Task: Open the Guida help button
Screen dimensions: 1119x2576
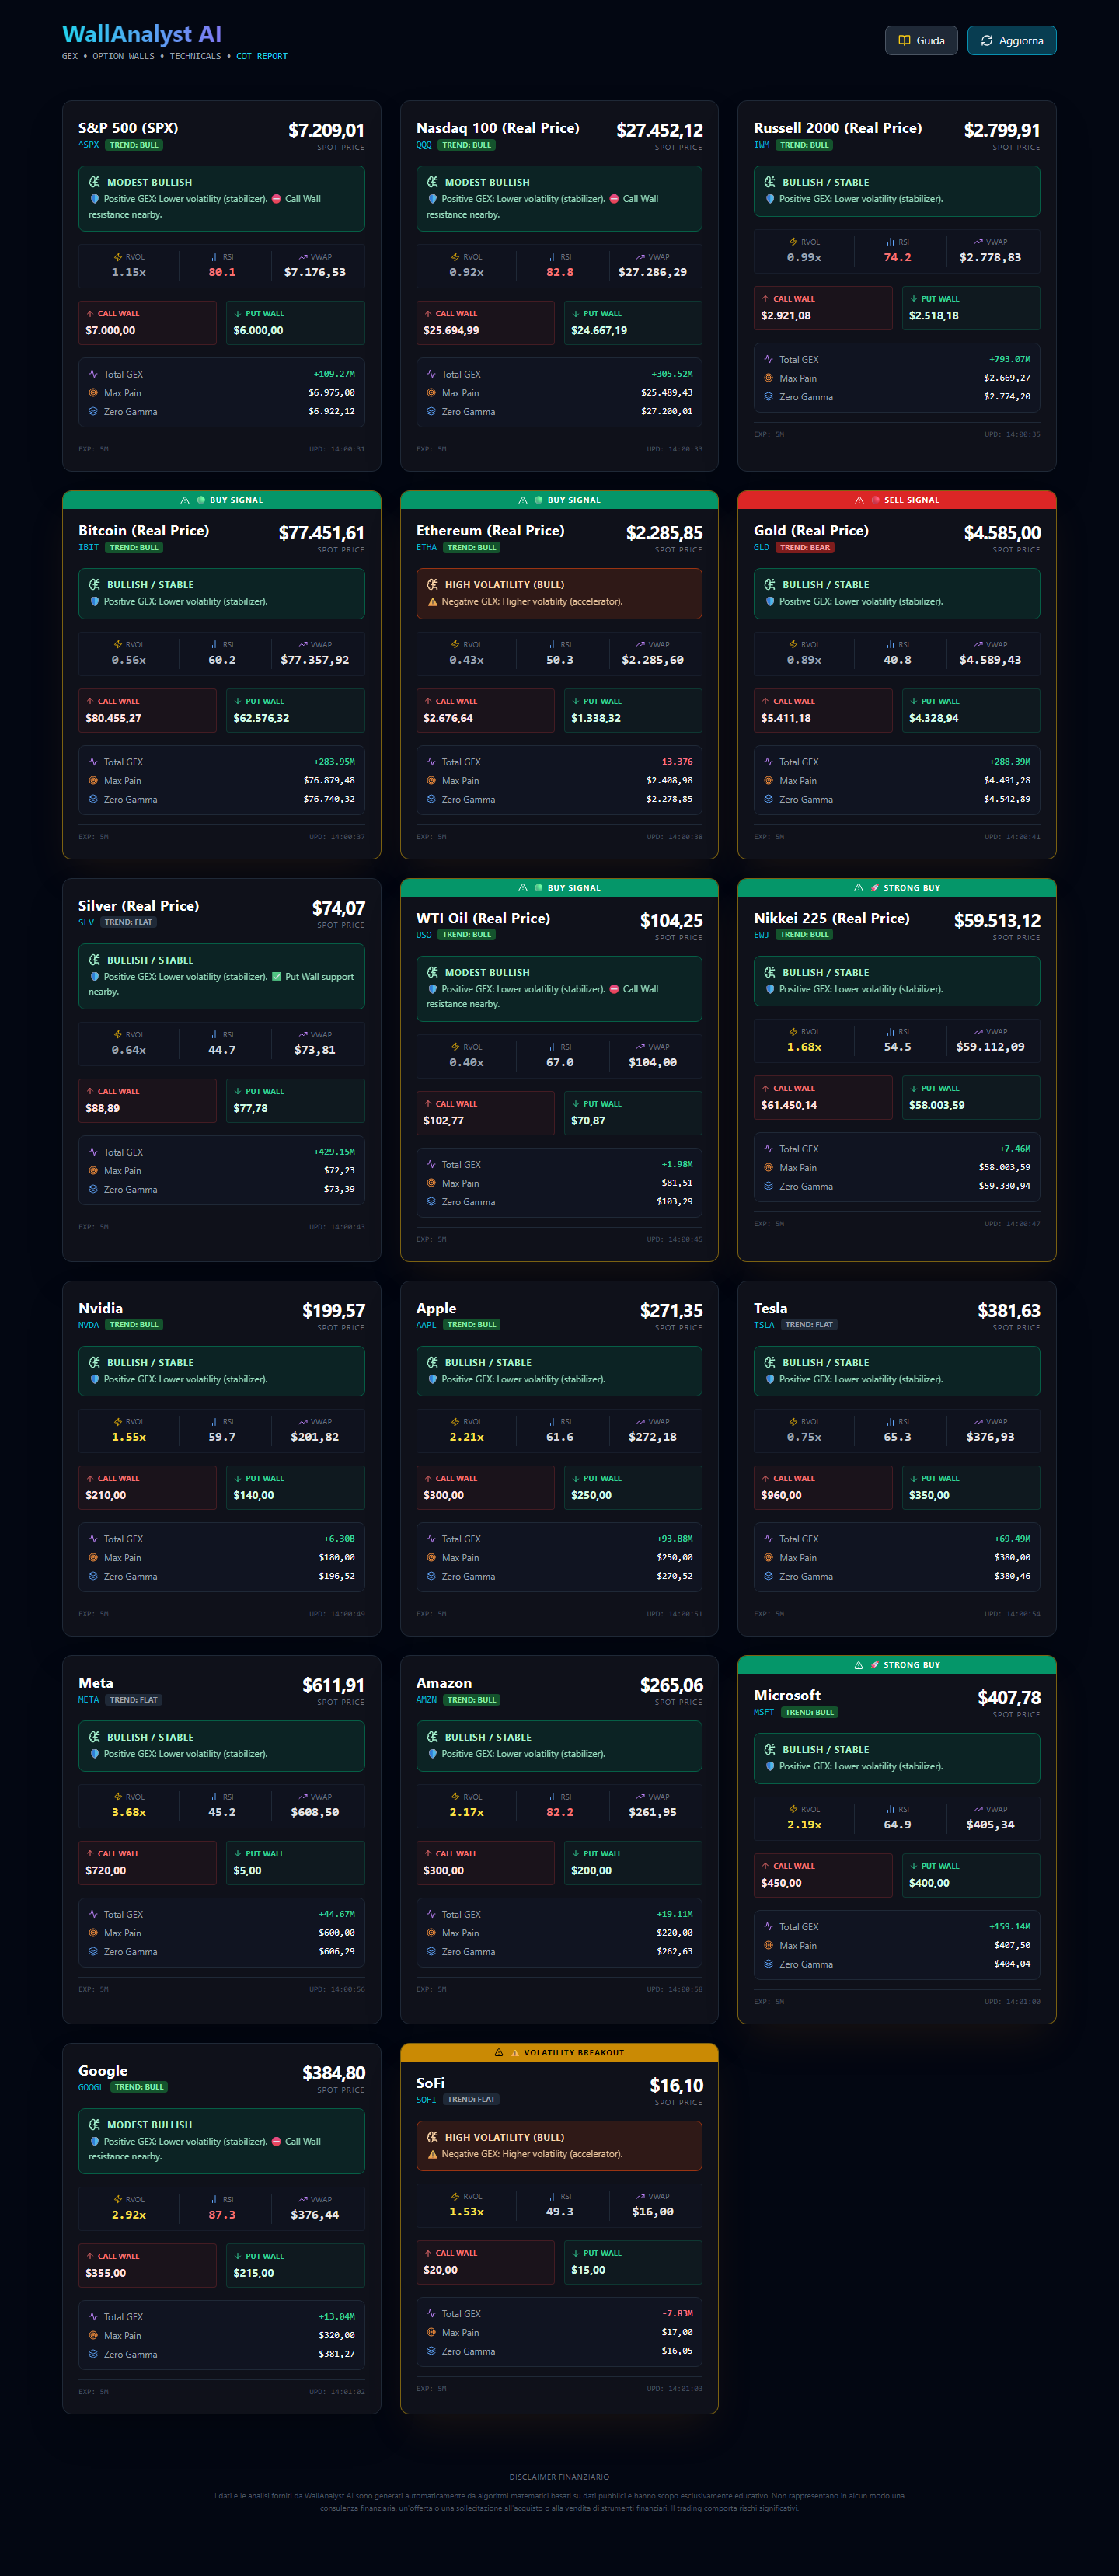Action: [x=921, y=41]
